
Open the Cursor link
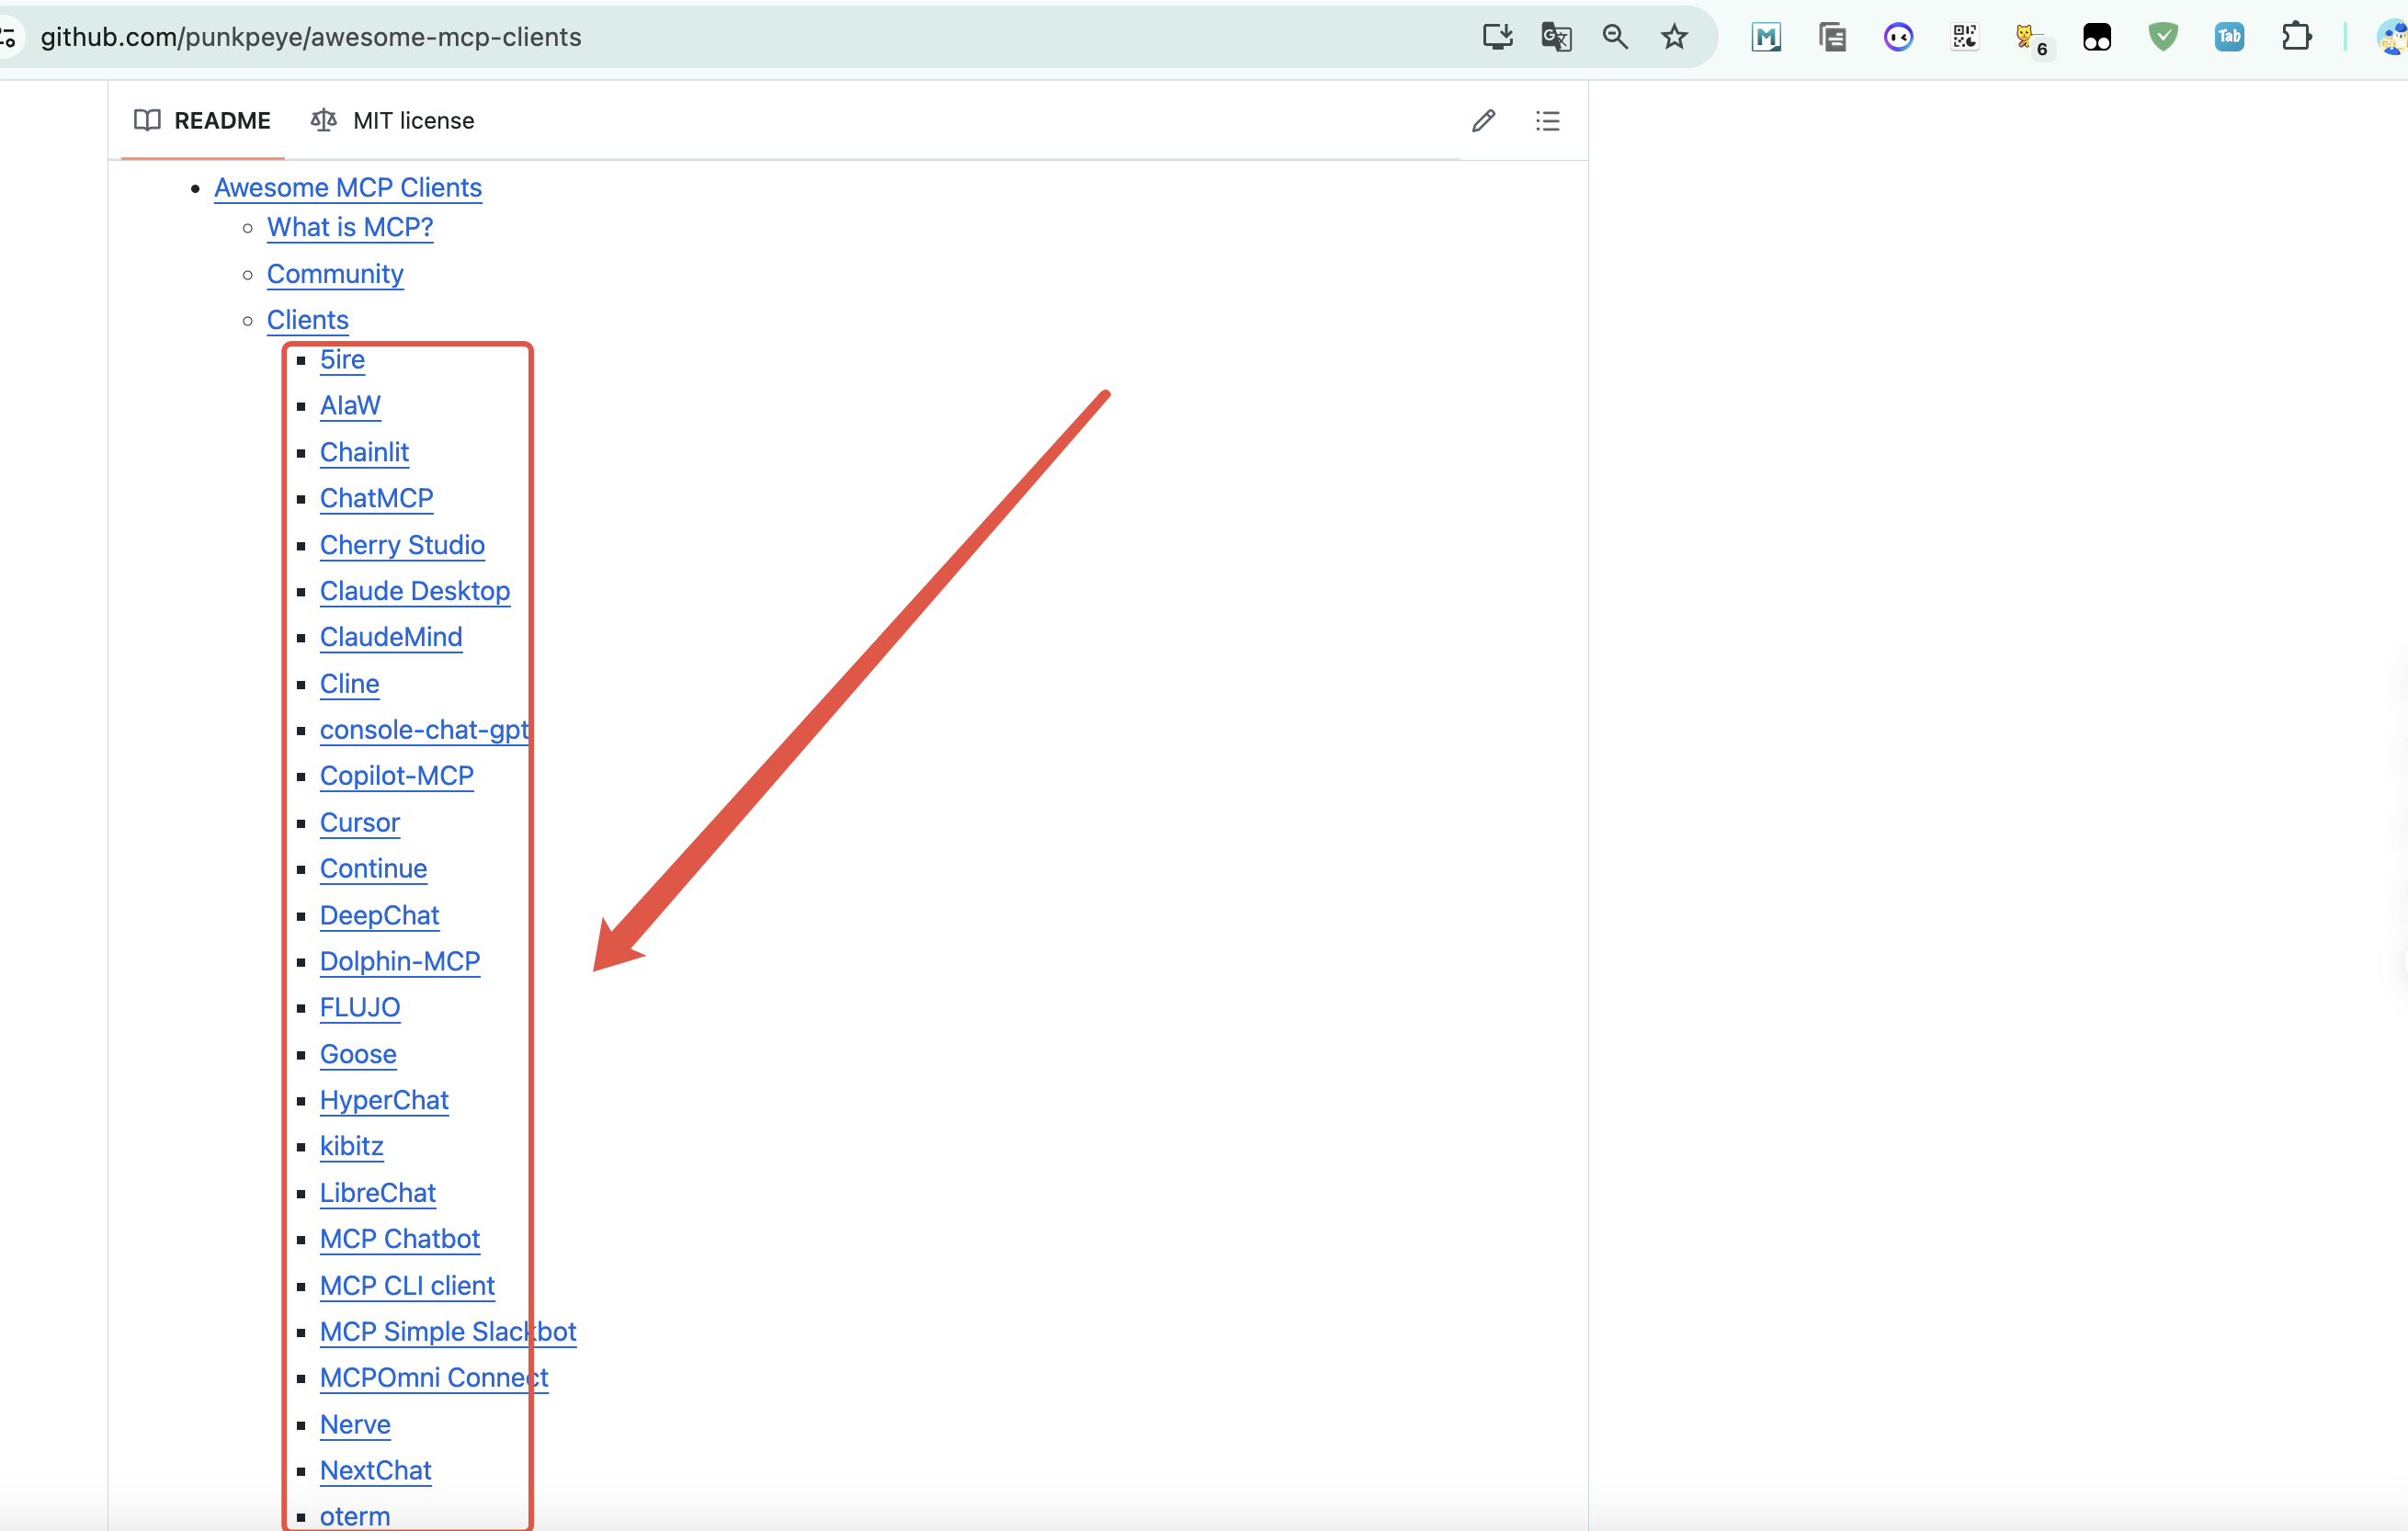pos(360,823)
